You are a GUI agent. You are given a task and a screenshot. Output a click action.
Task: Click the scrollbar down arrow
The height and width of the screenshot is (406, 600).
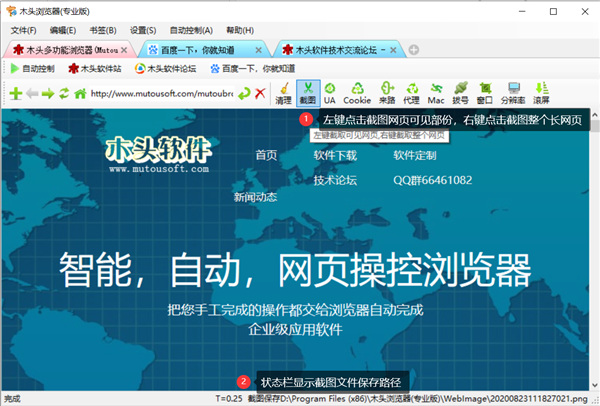pos(595,385)
